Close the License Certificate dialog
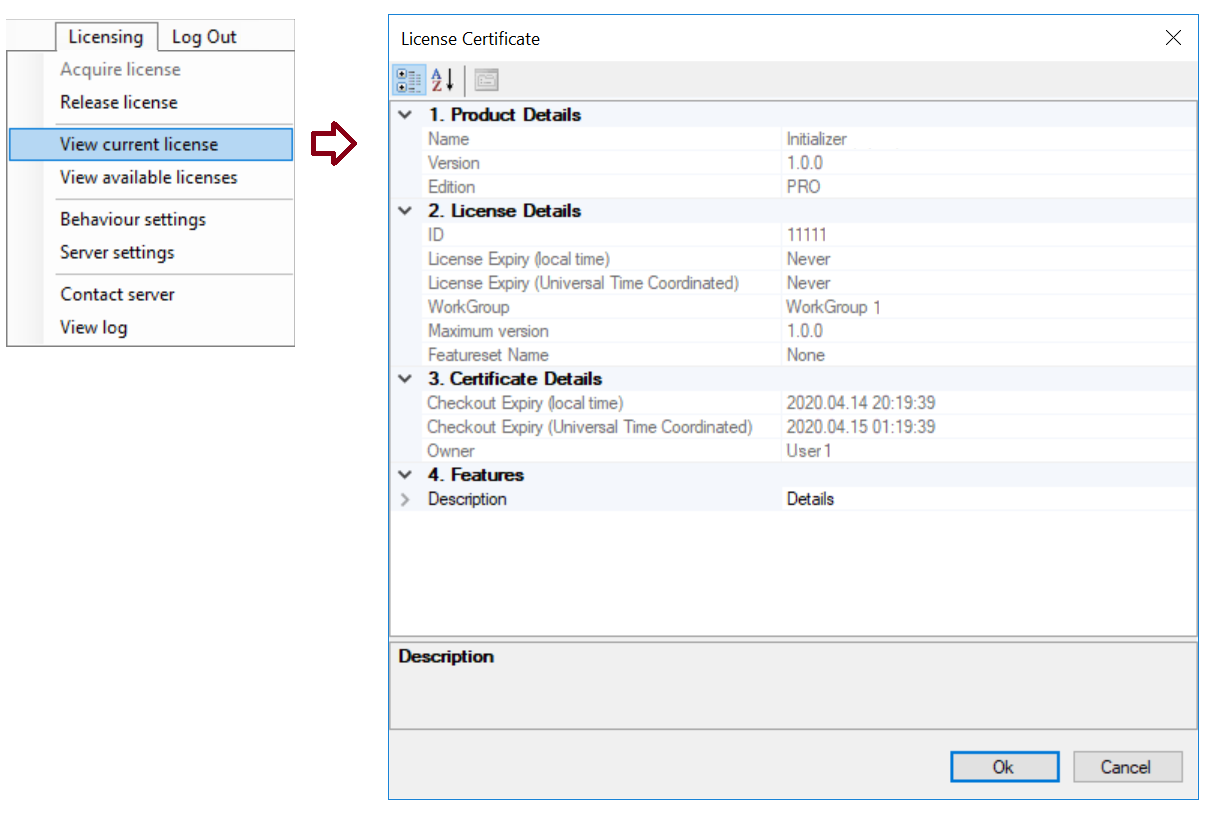The width and height of the screenshot is (1207, 813). tap(1173, 38)
